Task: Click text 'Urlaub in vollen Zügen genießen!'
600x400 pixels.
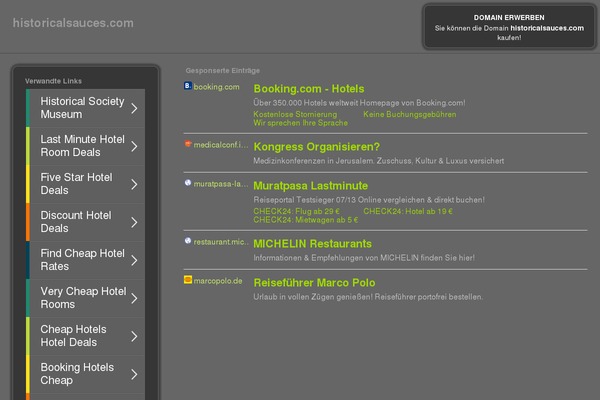Action: pyautogui.click(x=313, y=297)
